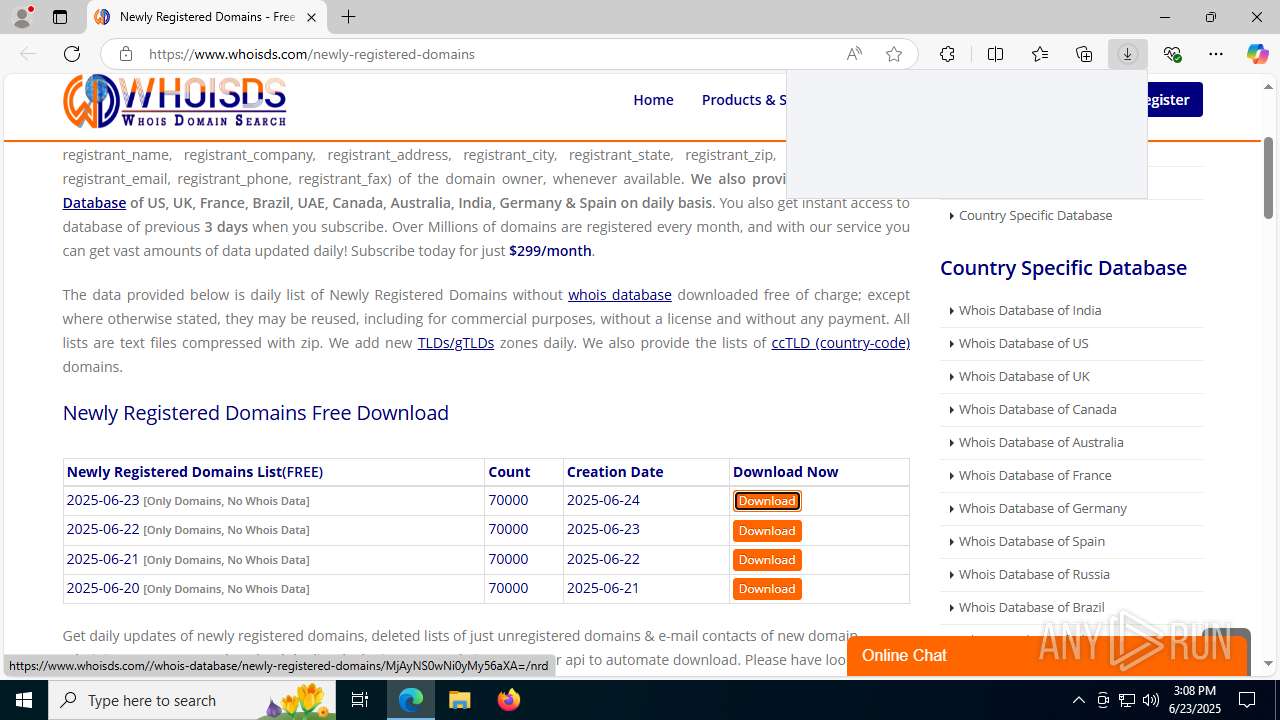Open Whois Database of India
This screenshot has height=720, width=1280.
(x=1030, y=310)
